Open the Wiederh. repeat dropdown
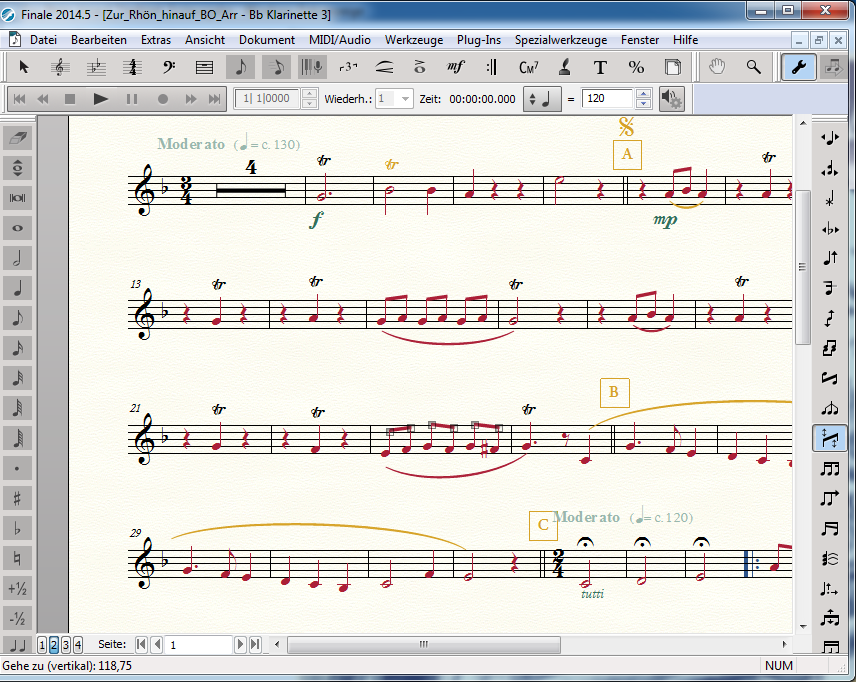Screen dimensions: 856x682 coord(405,99)
